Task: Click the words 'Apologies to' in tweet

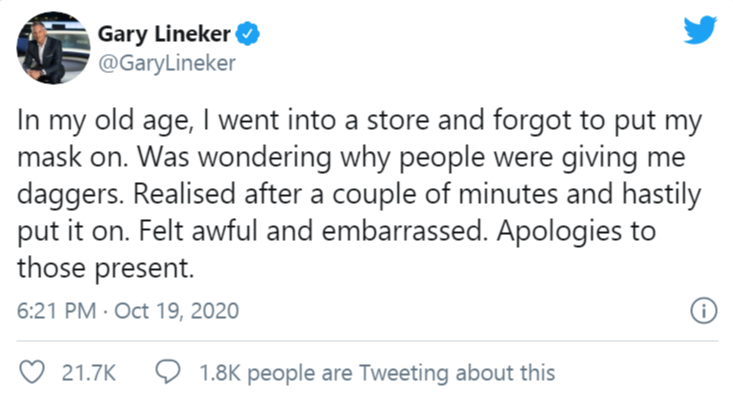Action: pos(576,232)
